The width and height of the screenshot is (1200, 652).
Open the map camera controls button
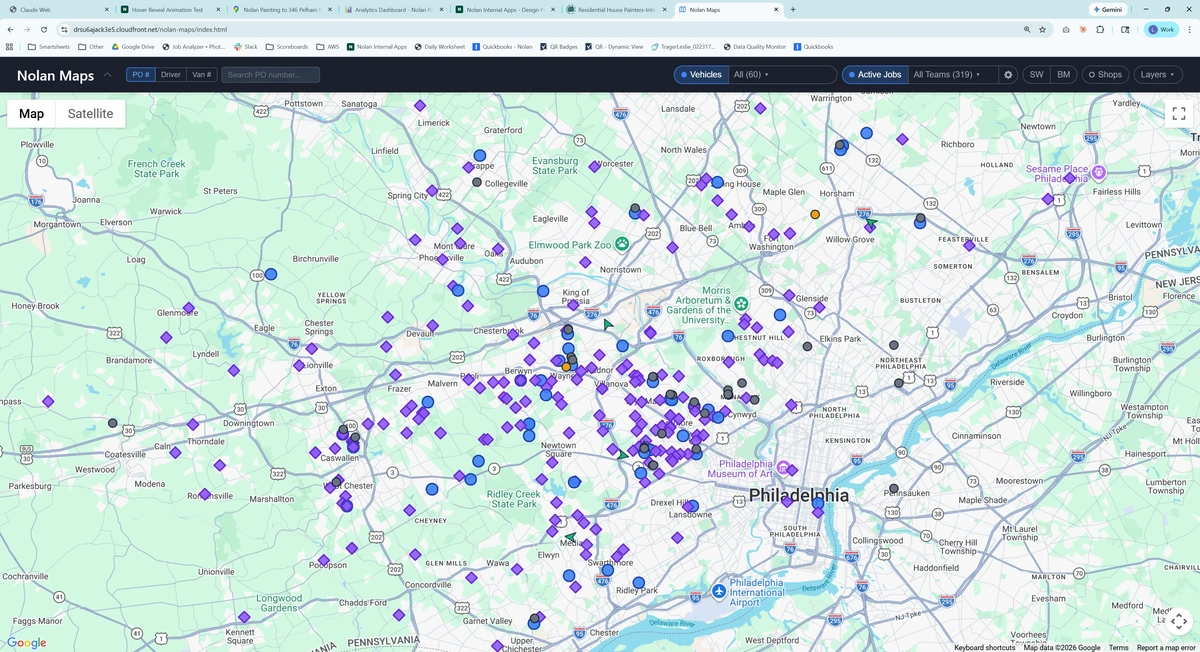tap(1179, 621)
